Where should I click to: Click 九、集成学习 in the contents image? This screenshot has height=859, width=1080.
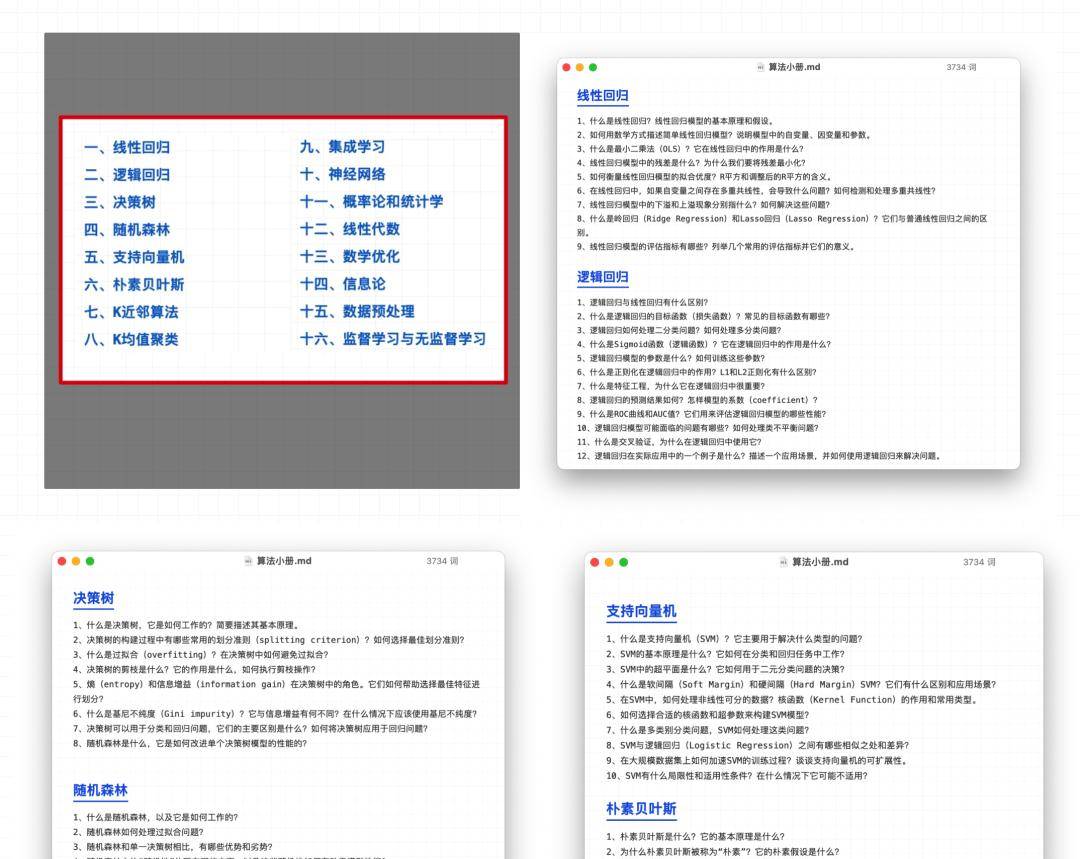(342, 147)
